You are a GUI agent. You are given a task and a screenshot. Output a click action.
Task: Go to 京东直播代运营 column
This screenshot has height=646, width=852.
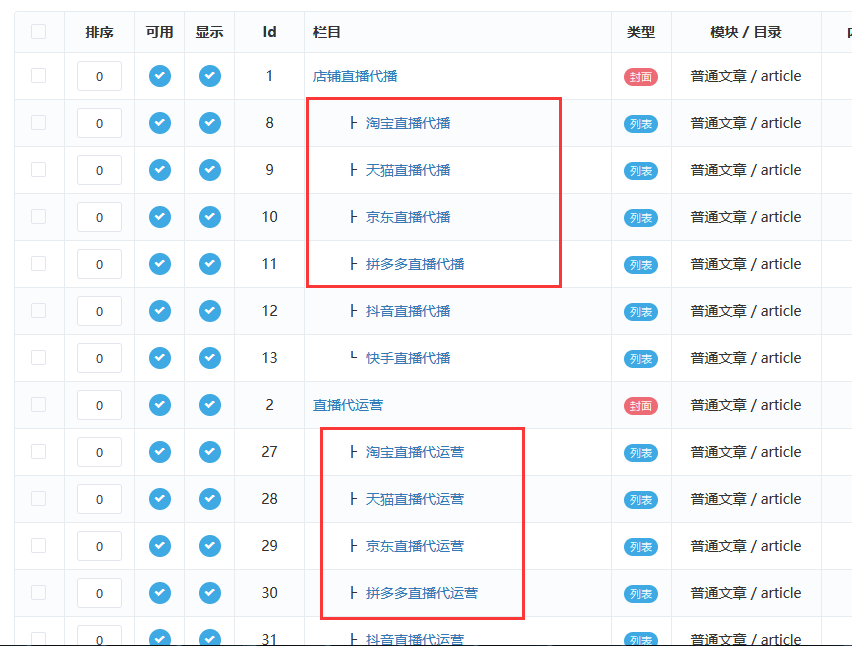[415, 546]
